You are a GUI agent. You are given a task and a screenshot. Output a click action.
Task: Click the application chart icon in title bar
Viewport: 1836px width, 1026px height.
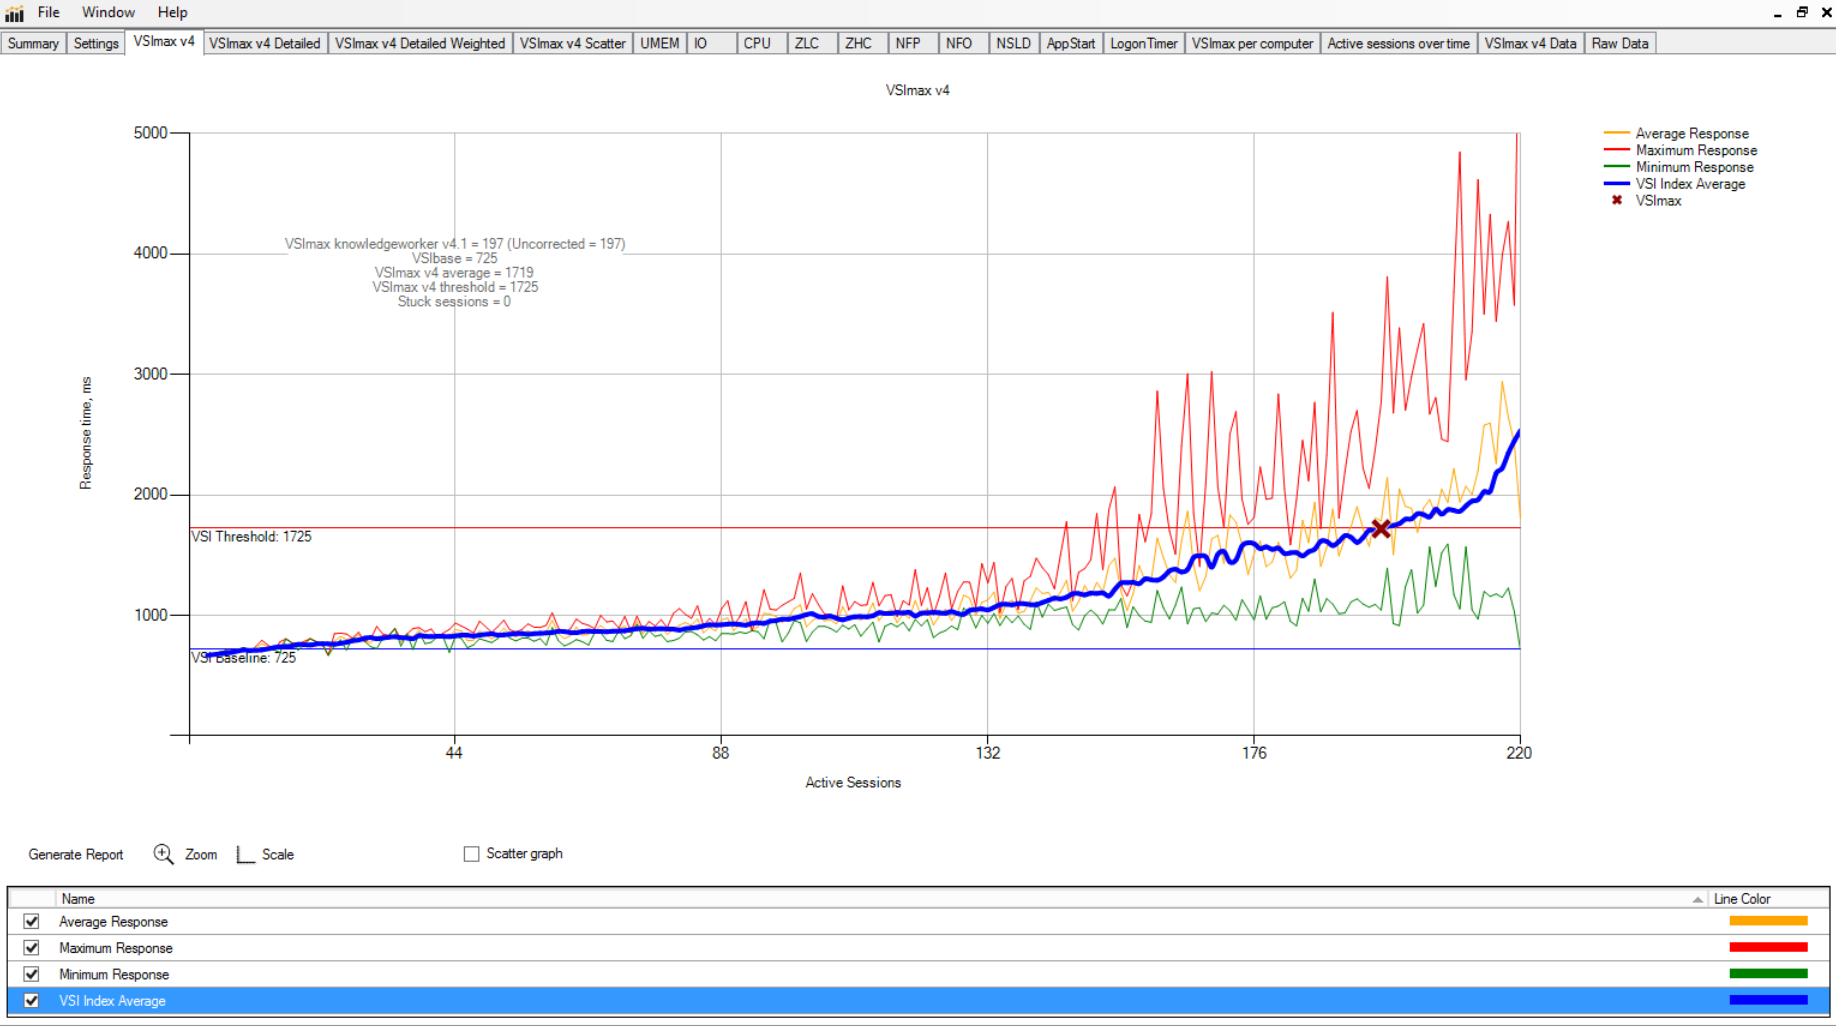click(14, 13)
